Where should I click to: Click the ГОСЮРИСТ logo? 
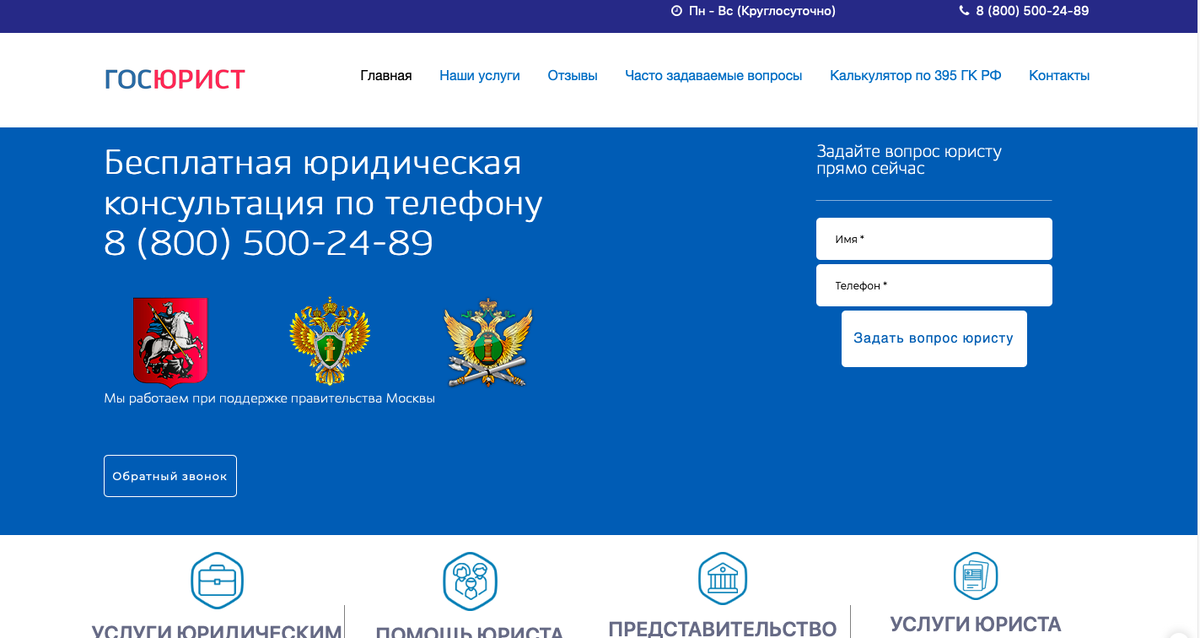[175, 79]
